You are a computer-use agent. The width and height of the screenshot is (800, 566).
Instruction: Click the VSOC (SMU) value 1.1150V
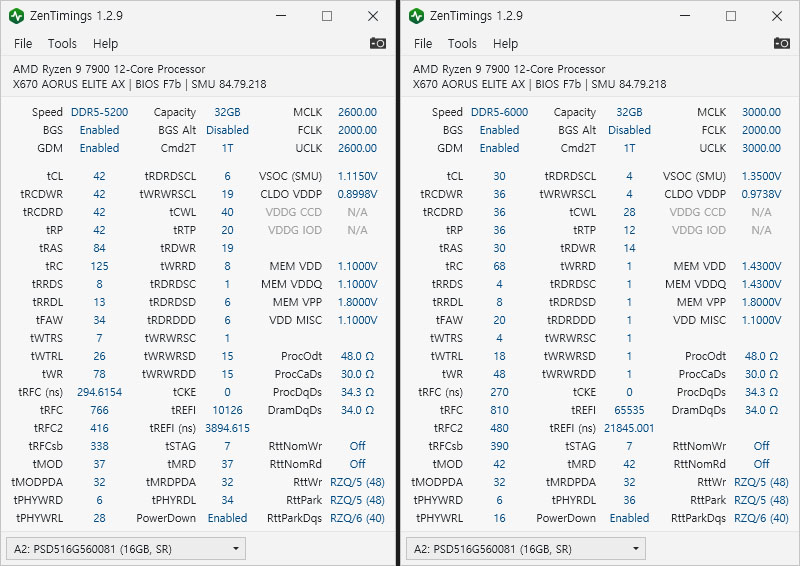pos(357,176)
